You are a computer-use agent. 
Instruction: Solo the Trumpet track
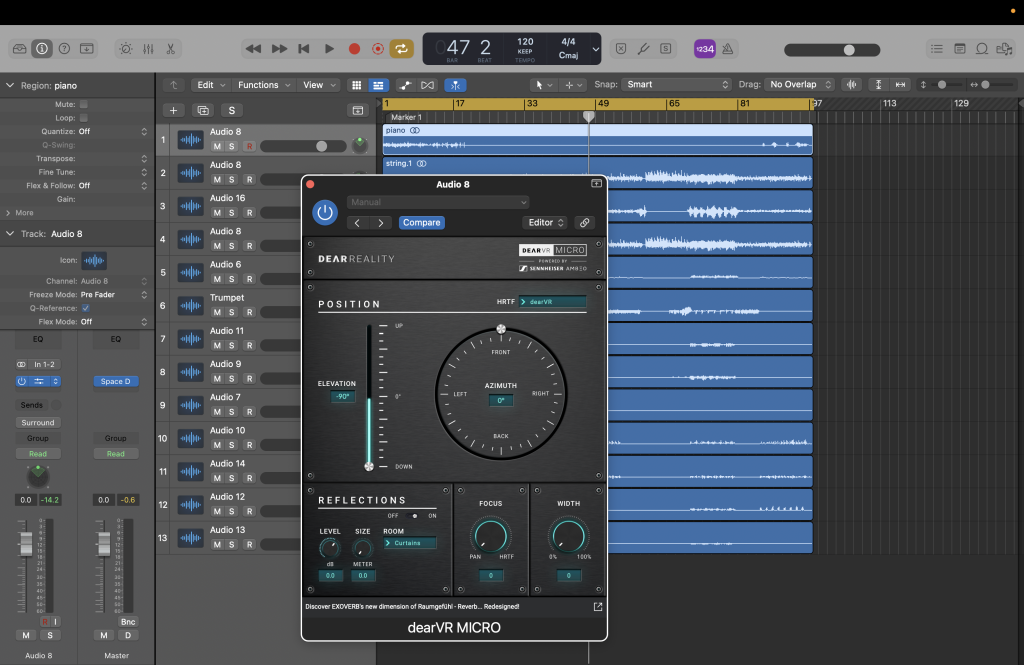coord(232,312)
